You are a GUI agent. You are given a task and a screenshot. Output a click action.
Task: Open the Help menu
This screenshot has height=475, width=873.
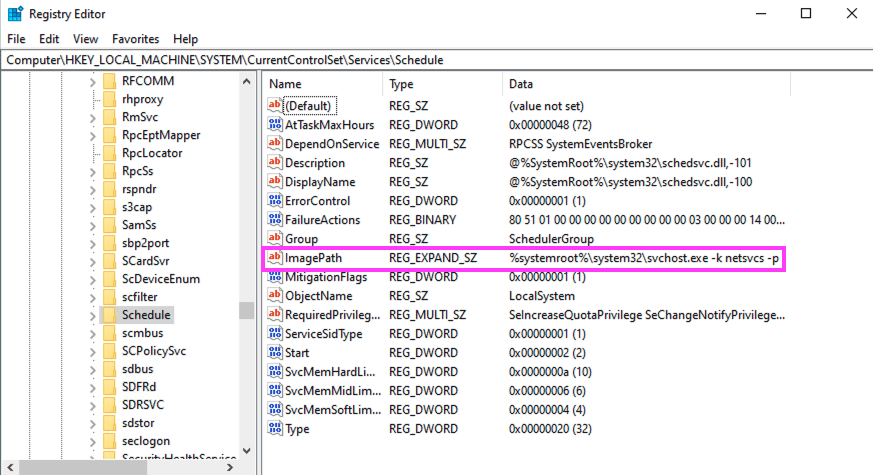click(185, 39)
